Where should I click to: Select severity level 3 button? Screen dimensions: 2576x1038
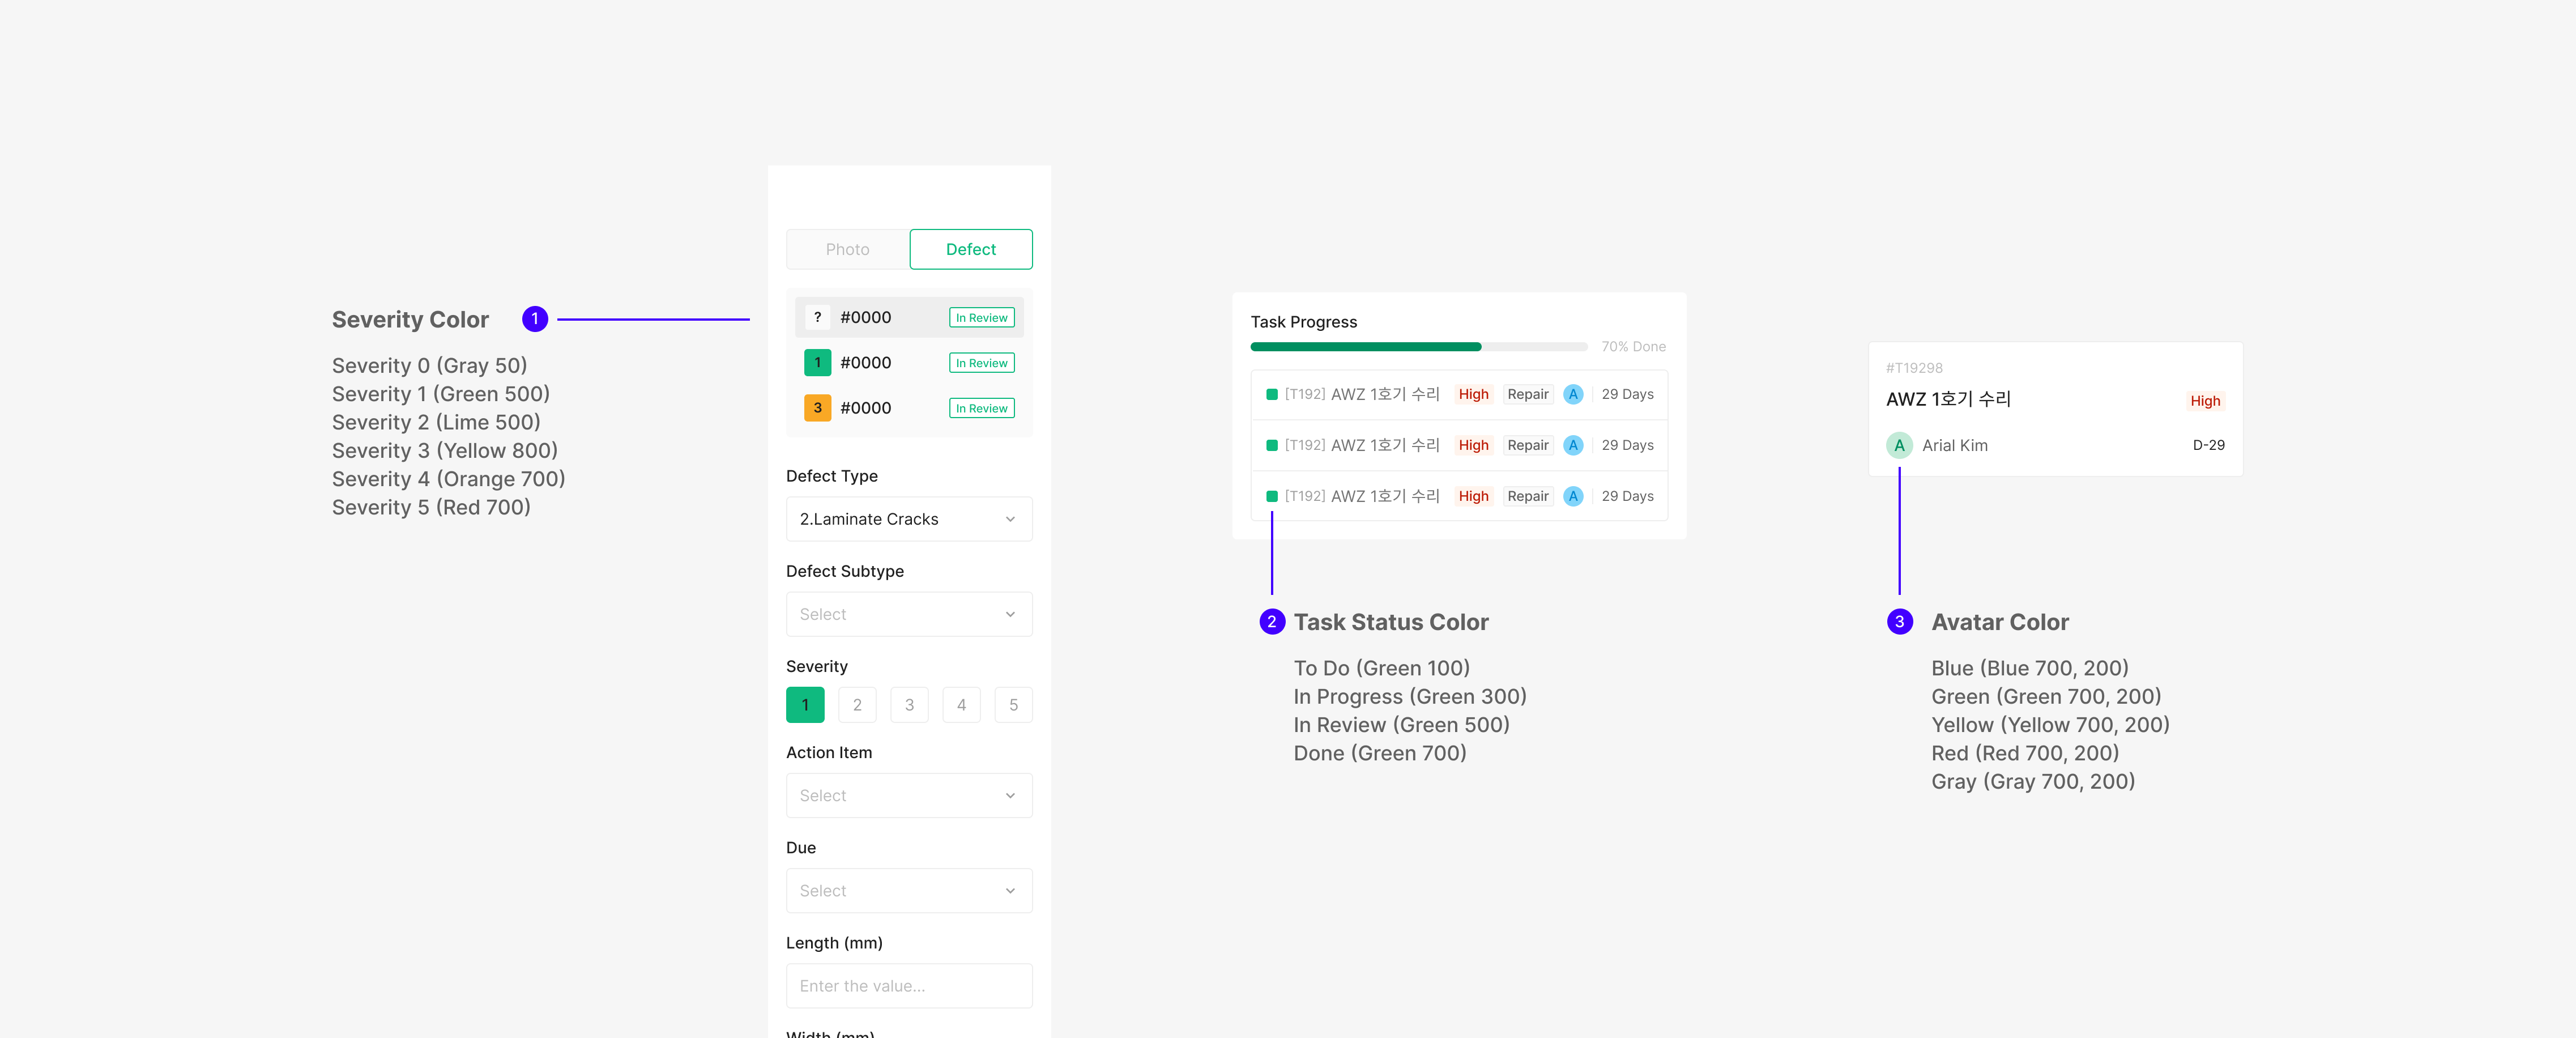[909, 705]
